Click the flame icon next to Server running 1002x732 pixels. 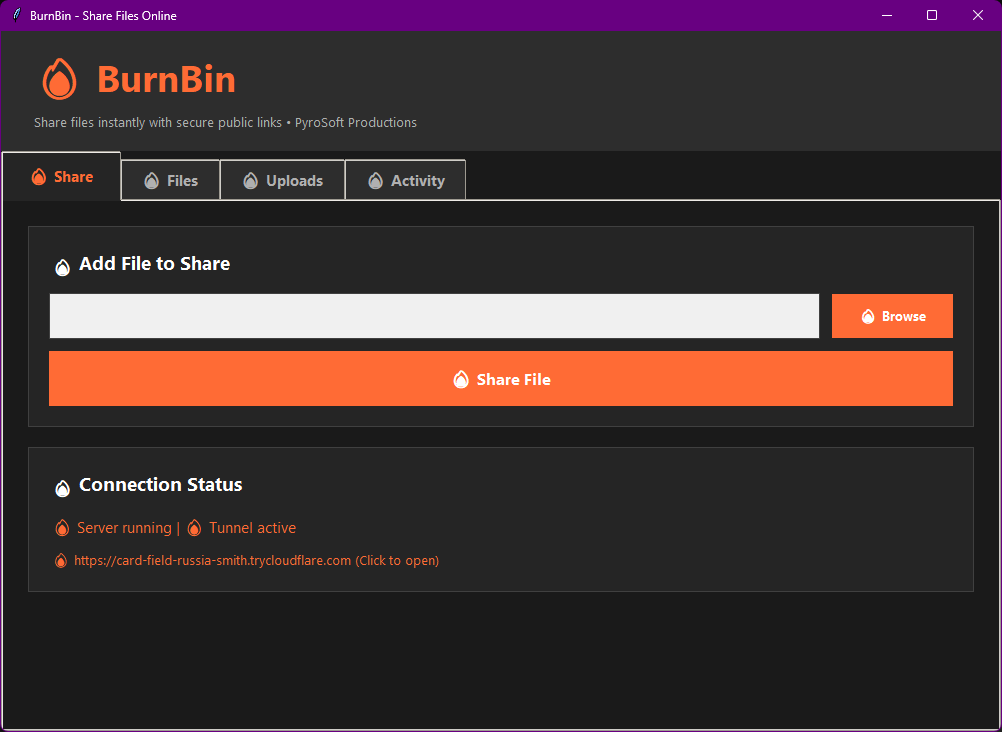click(x=62, y=528)
